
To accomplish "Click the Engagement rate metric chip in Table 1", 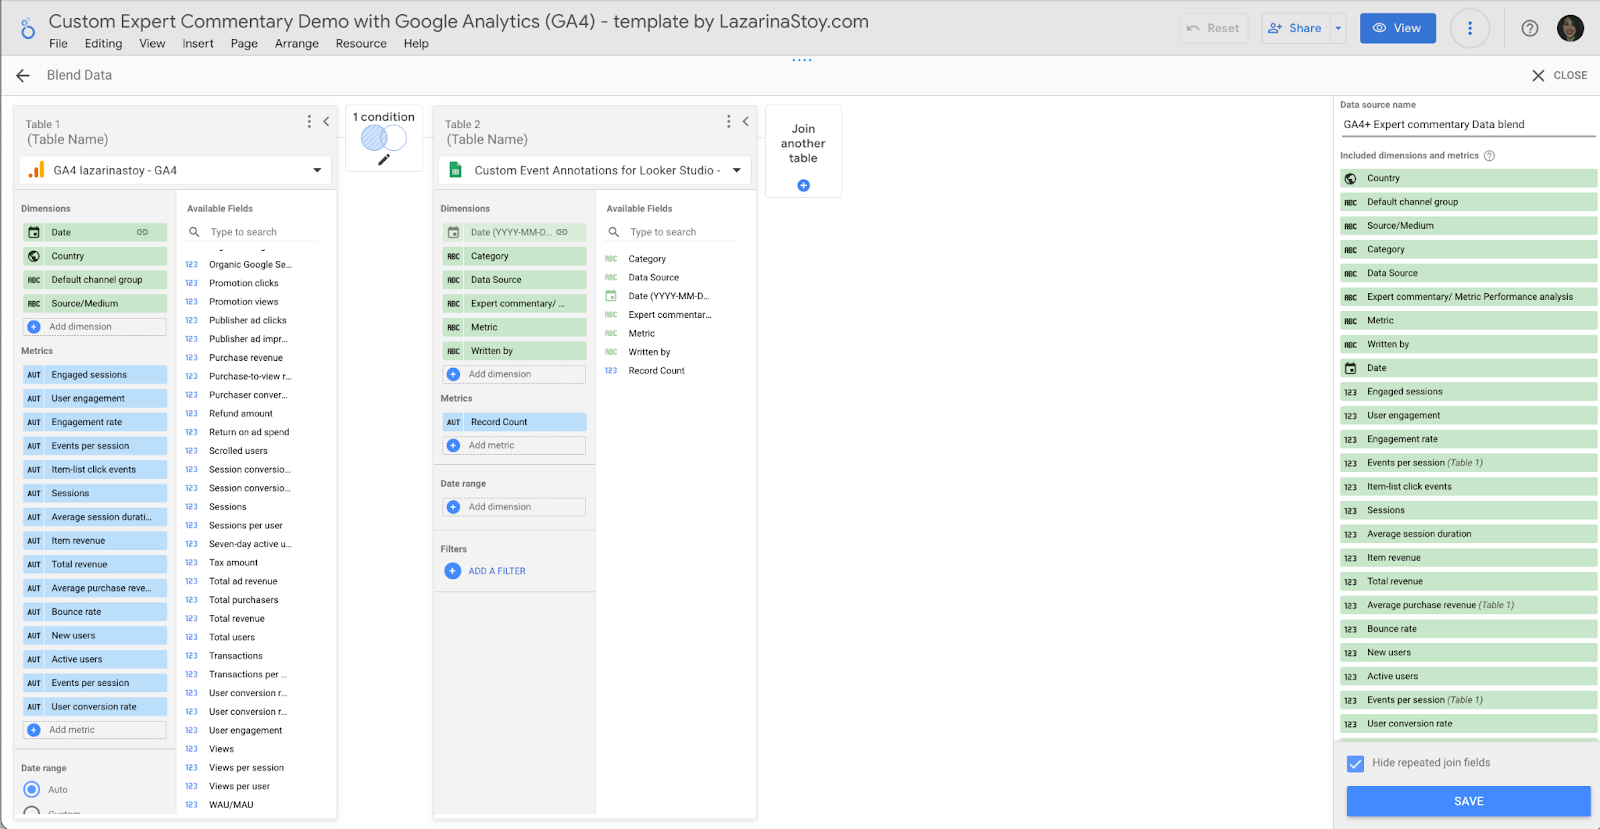I will click(x=94, y=422).
